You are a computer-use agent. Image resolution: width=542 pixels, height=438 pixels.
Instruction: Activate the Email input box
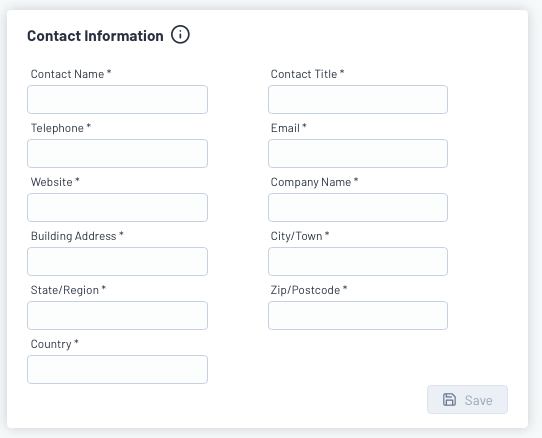[358, 153]
